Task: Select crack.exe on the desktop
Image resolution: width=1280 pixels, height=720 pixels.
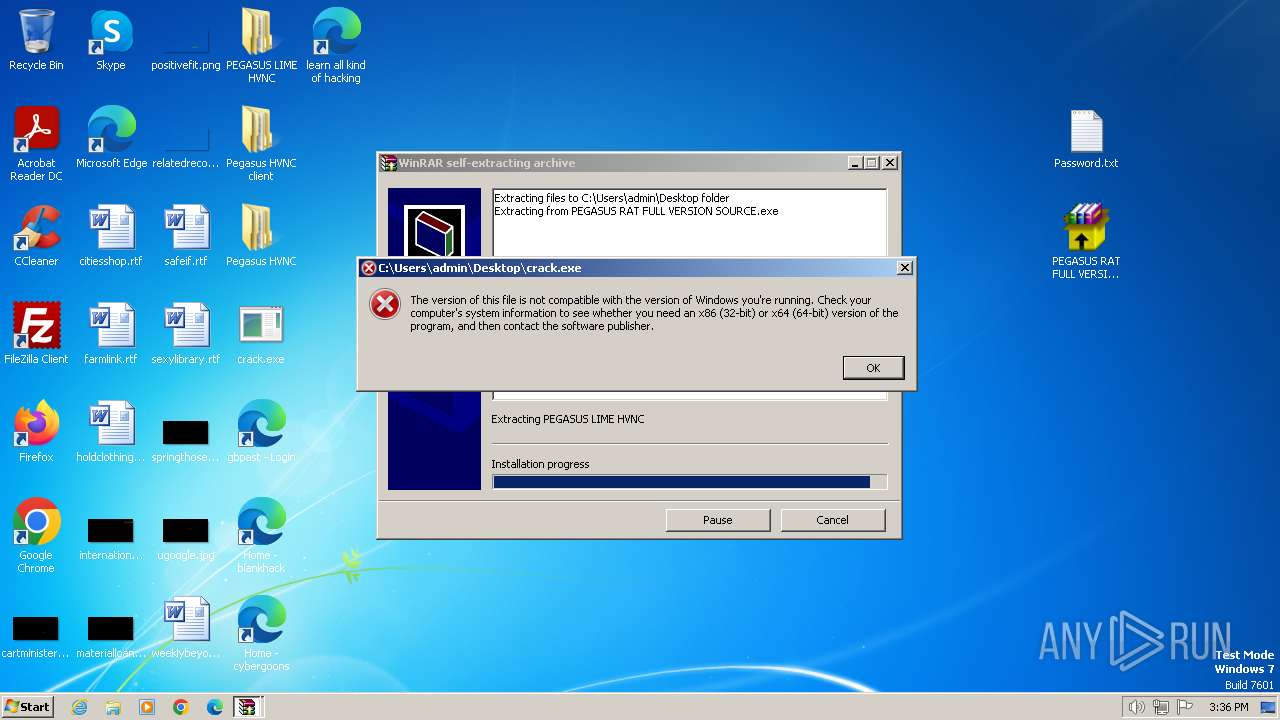Action: [x=261, y=334]
